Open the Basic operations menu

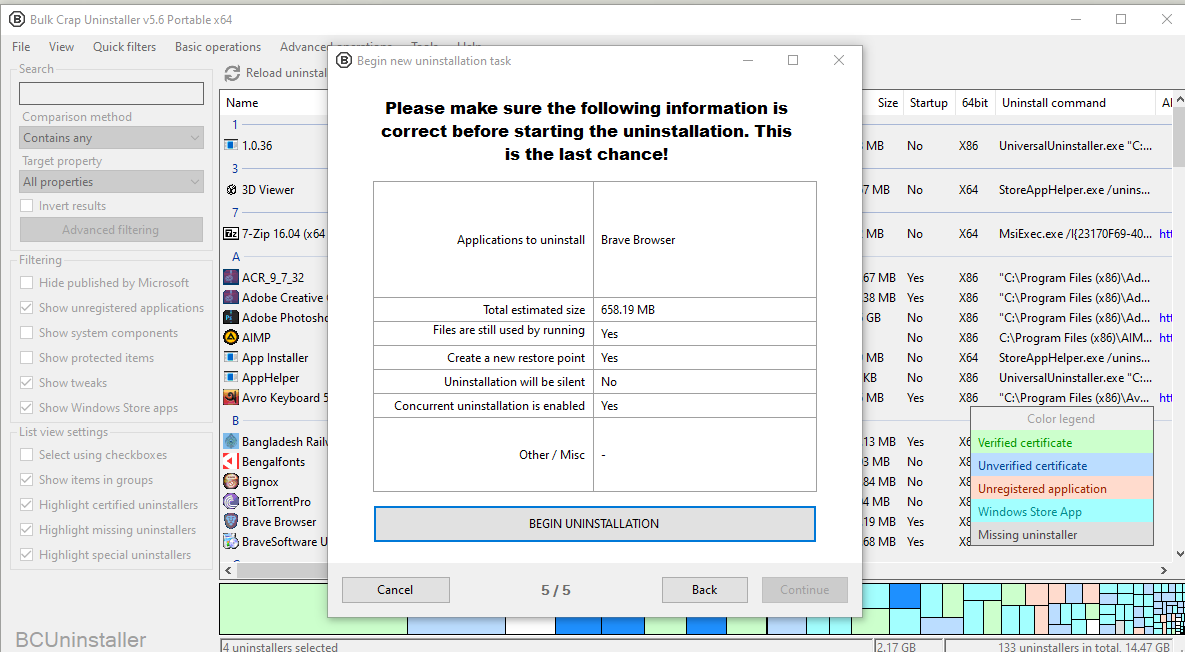tap(218, 47)
